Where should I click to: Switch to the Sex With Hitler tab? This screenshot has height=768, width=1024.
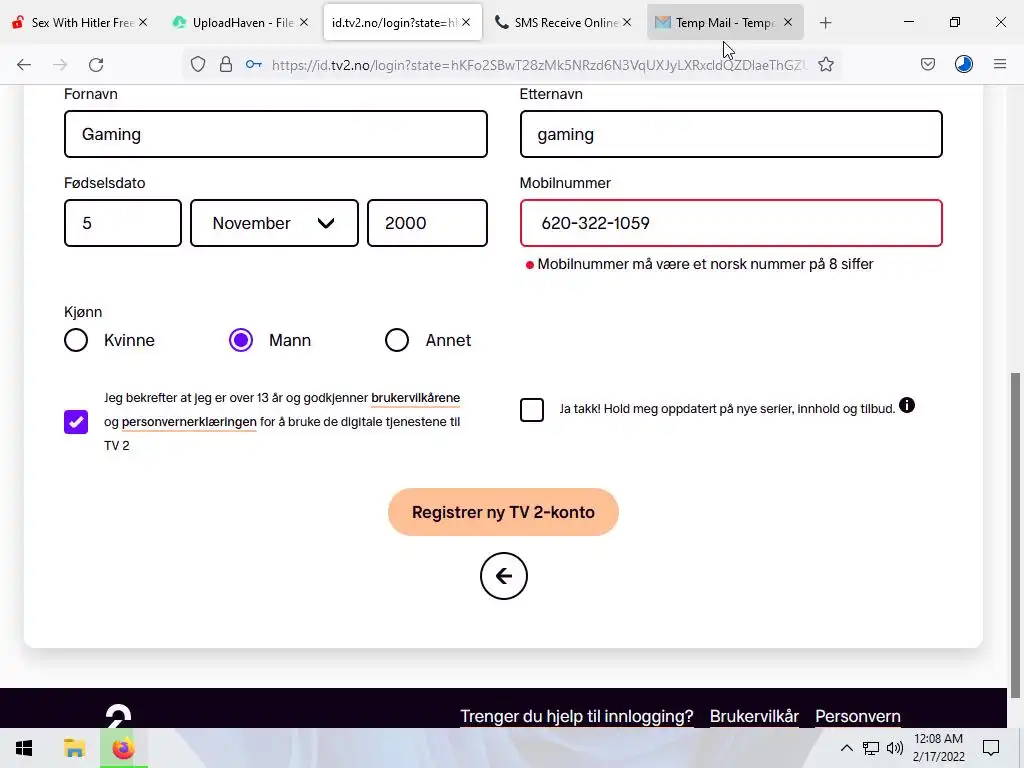point(82,23)
